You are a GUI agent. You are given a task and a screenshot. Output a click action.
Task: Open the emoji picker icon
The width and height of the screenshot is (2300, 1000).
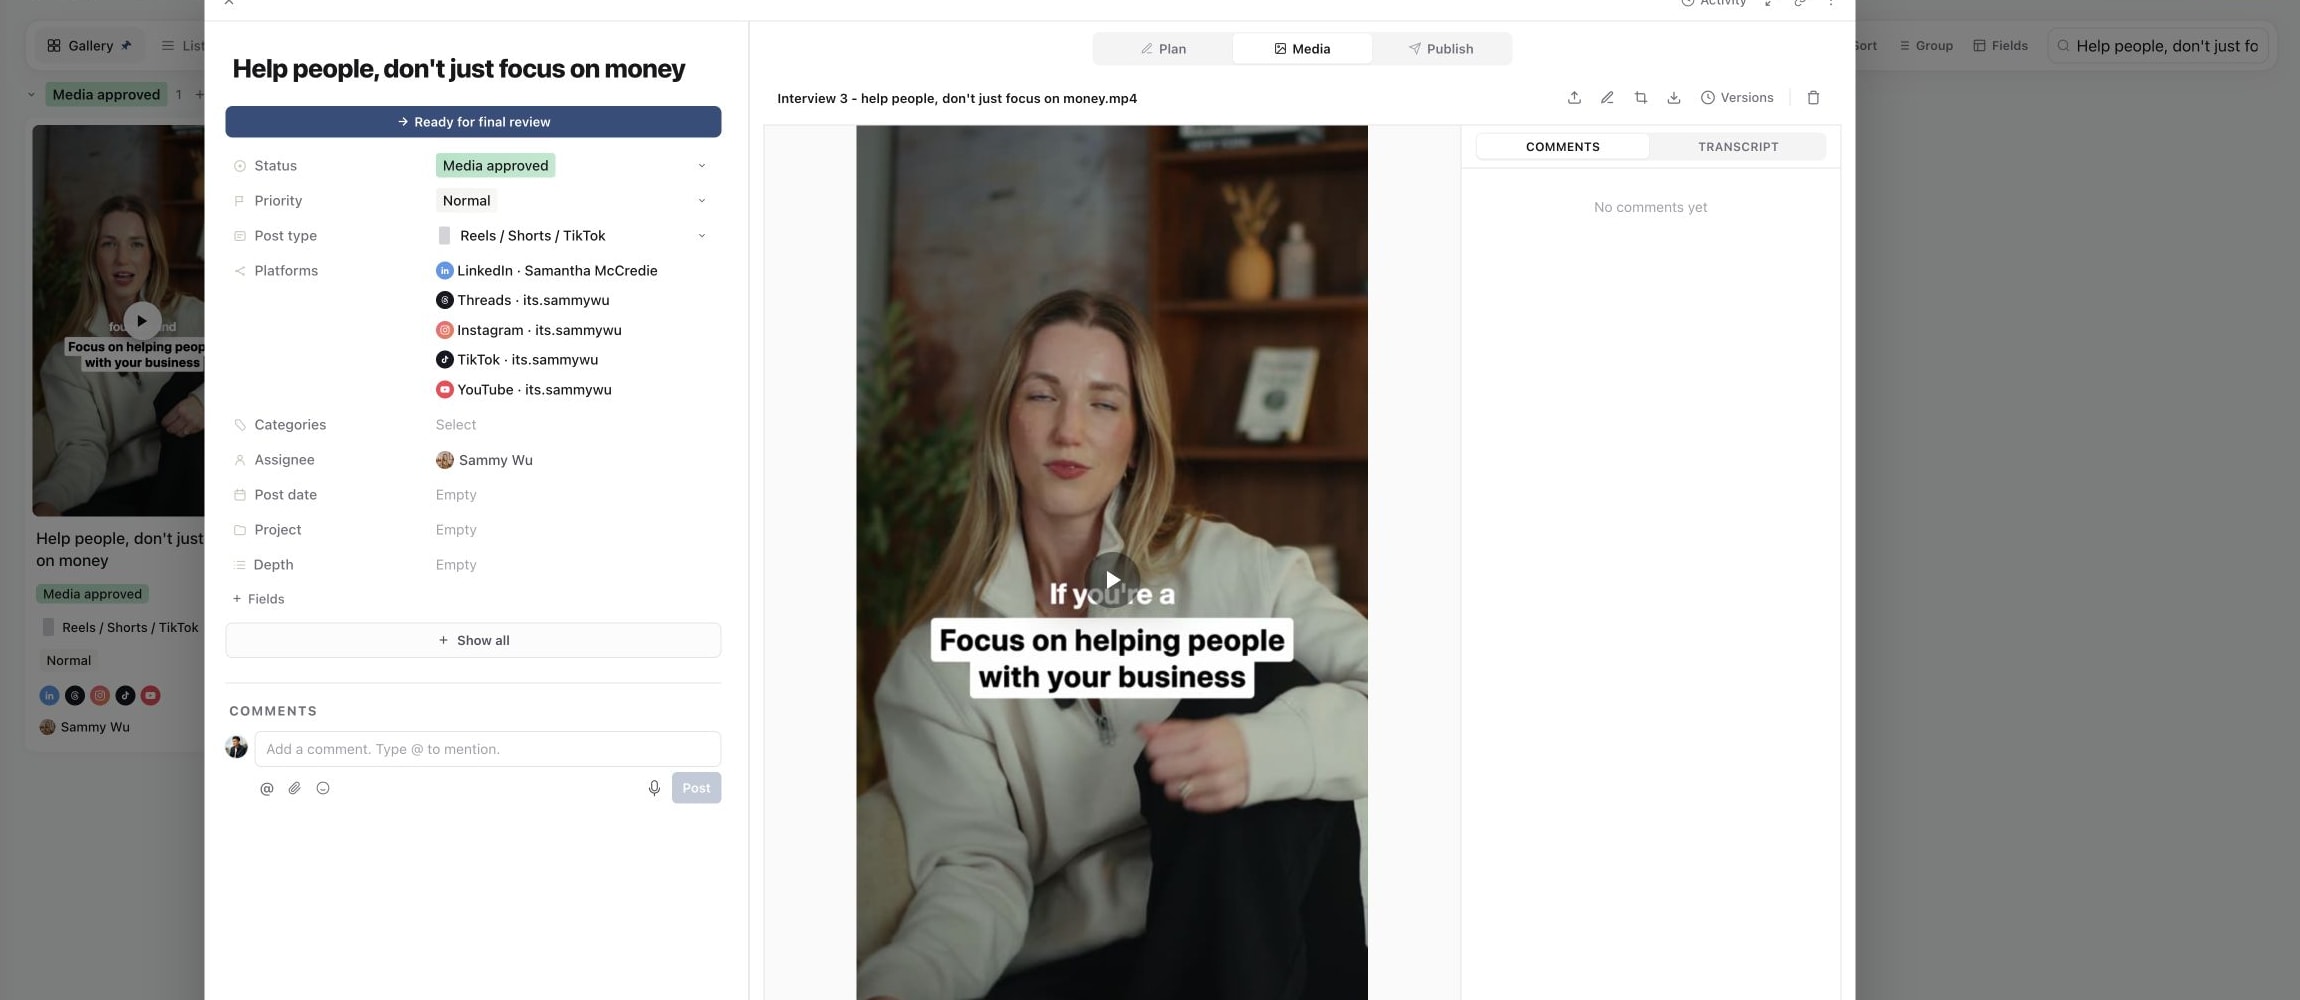(323, 788)
